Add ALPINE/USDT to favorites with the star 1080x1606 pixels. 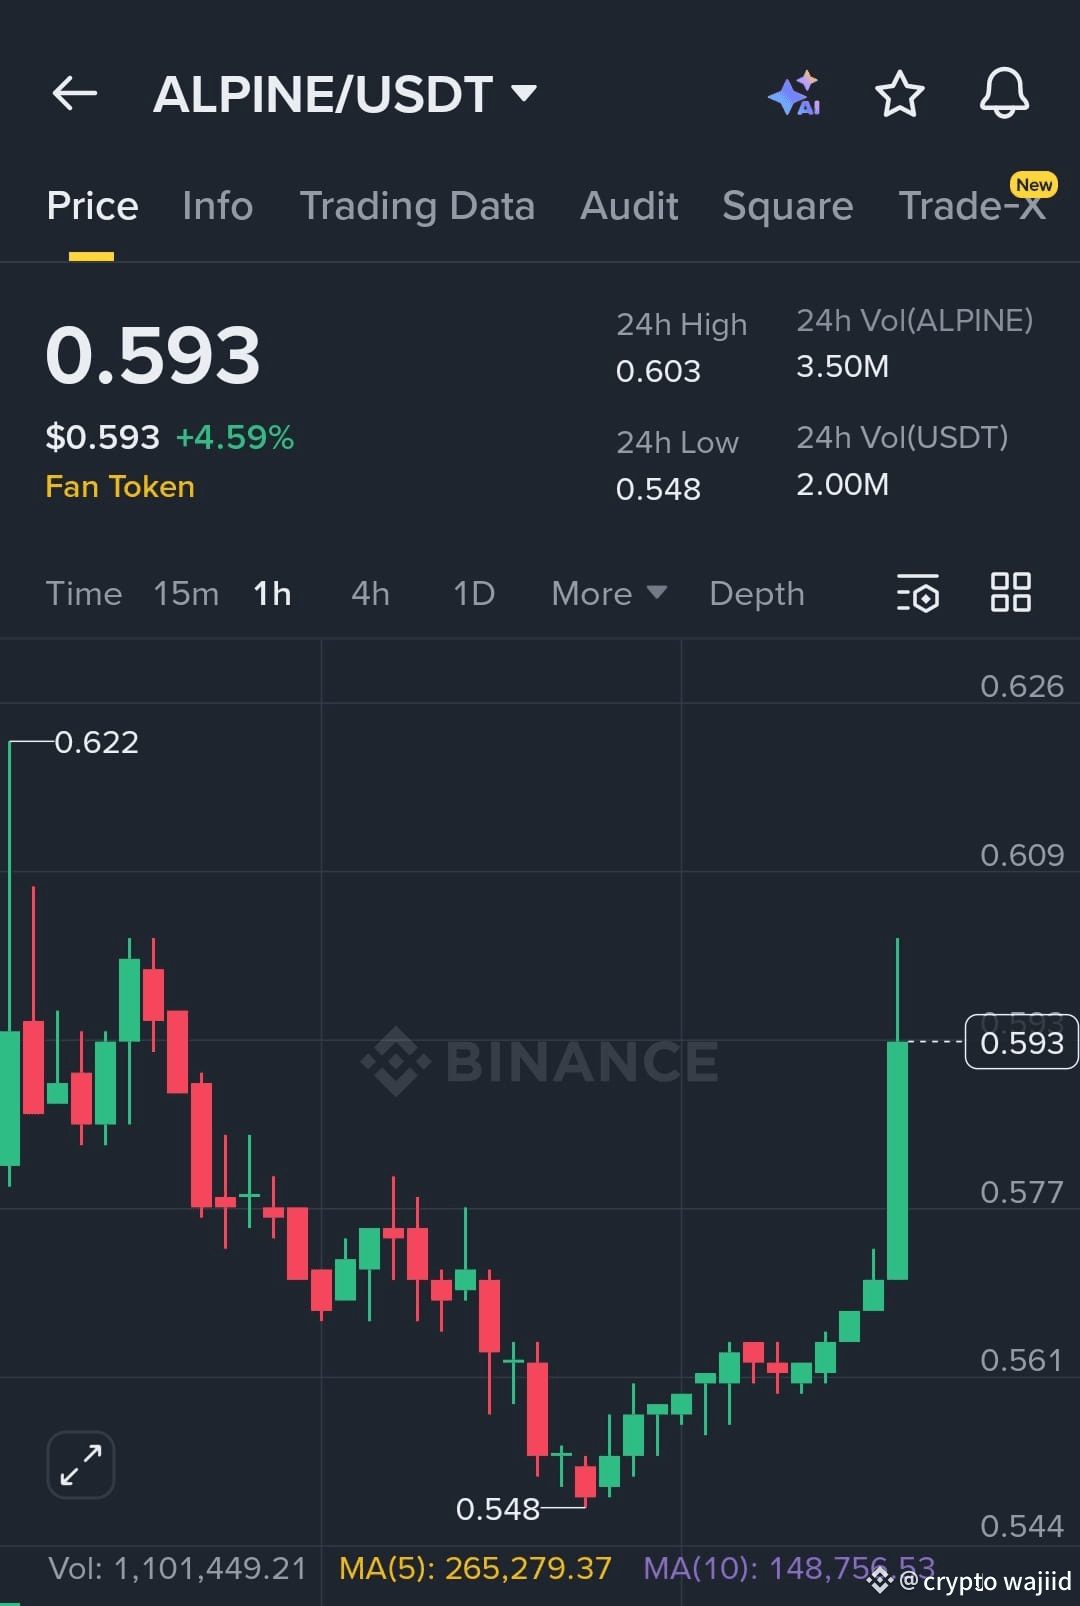tap(899, 94)
